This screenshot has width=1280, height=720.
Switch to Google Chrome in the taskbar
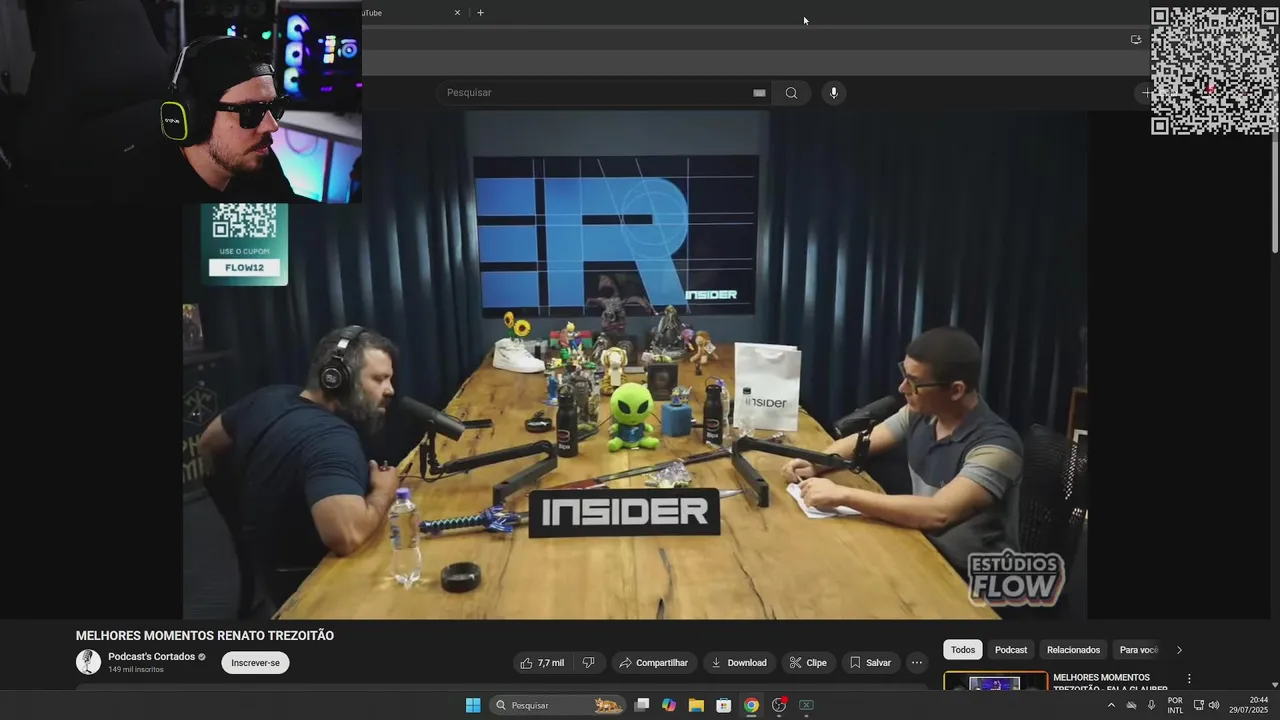[751, 705]
